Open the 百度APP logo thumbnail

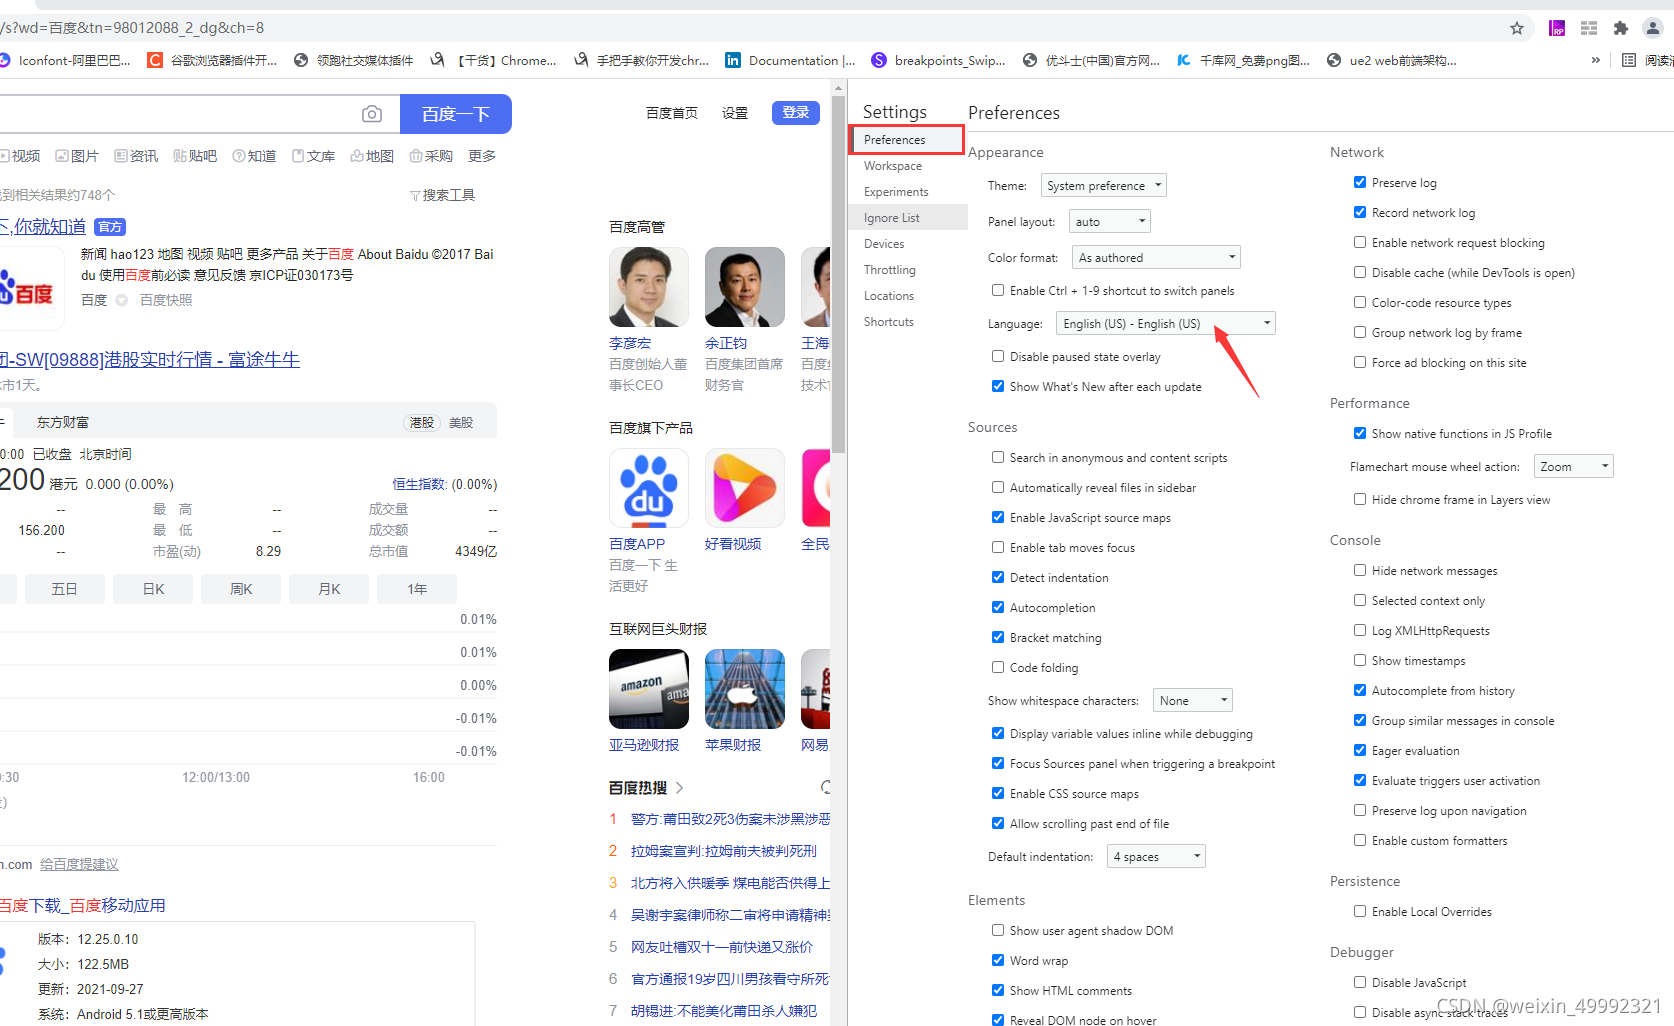tap(649, 488)
